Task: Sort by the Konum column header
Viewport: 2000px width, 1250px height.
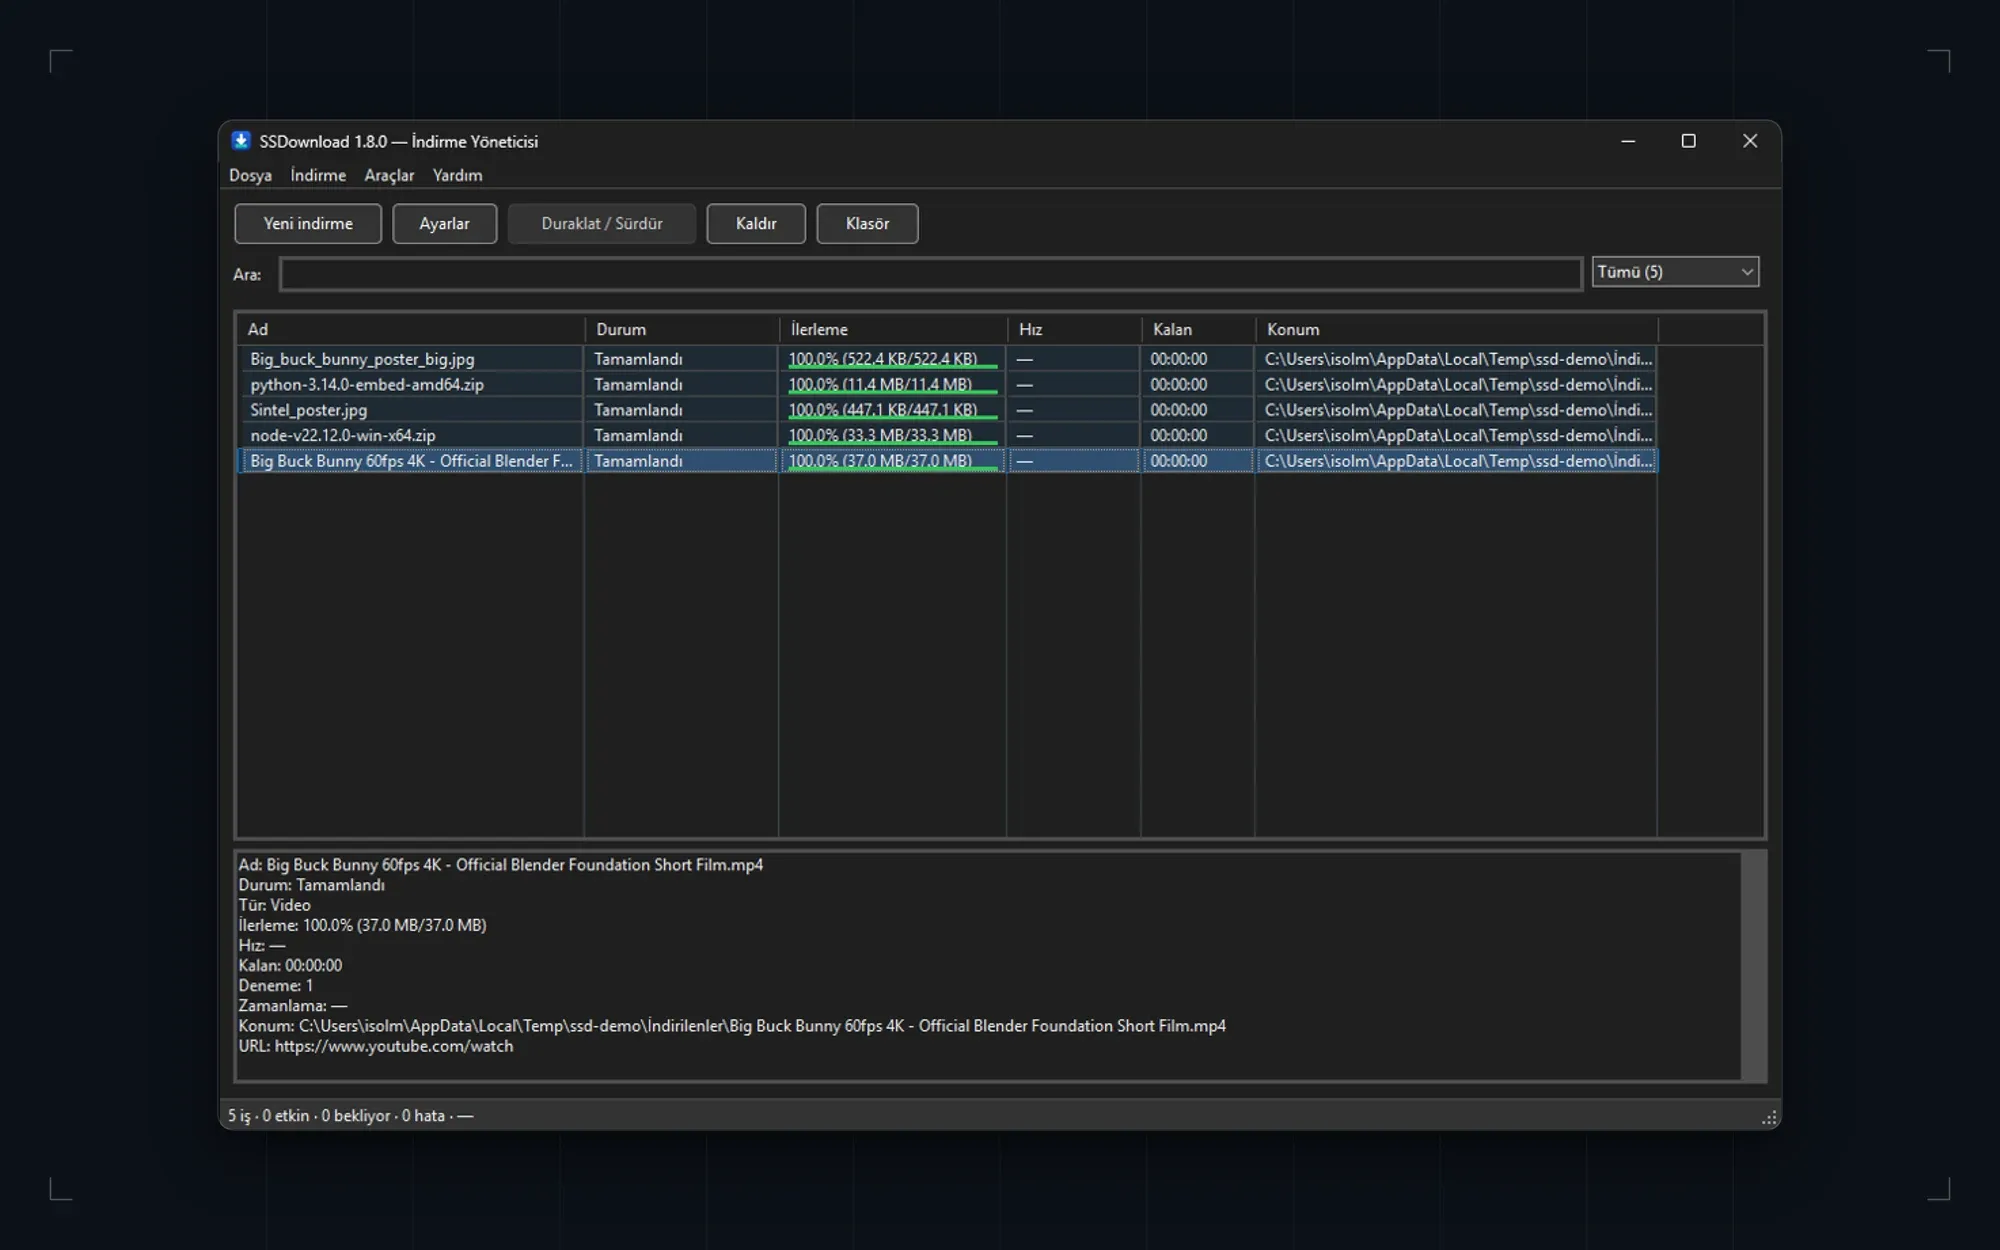Action: point(1456,329)
